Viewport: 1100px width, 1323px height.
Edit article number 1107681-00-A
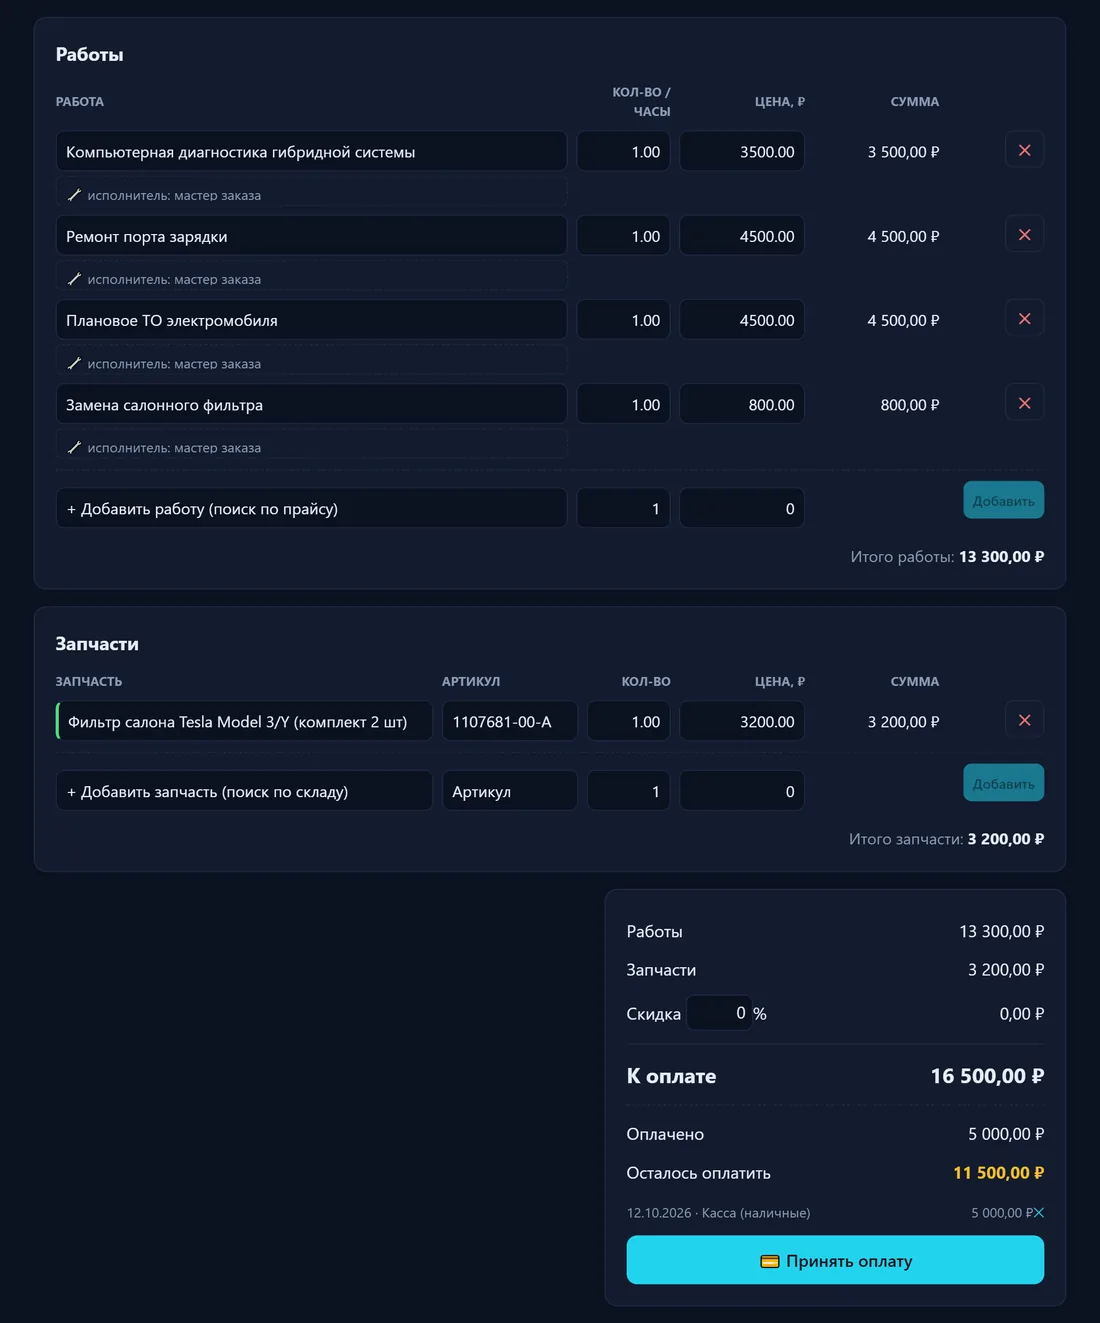click(509, 721)
